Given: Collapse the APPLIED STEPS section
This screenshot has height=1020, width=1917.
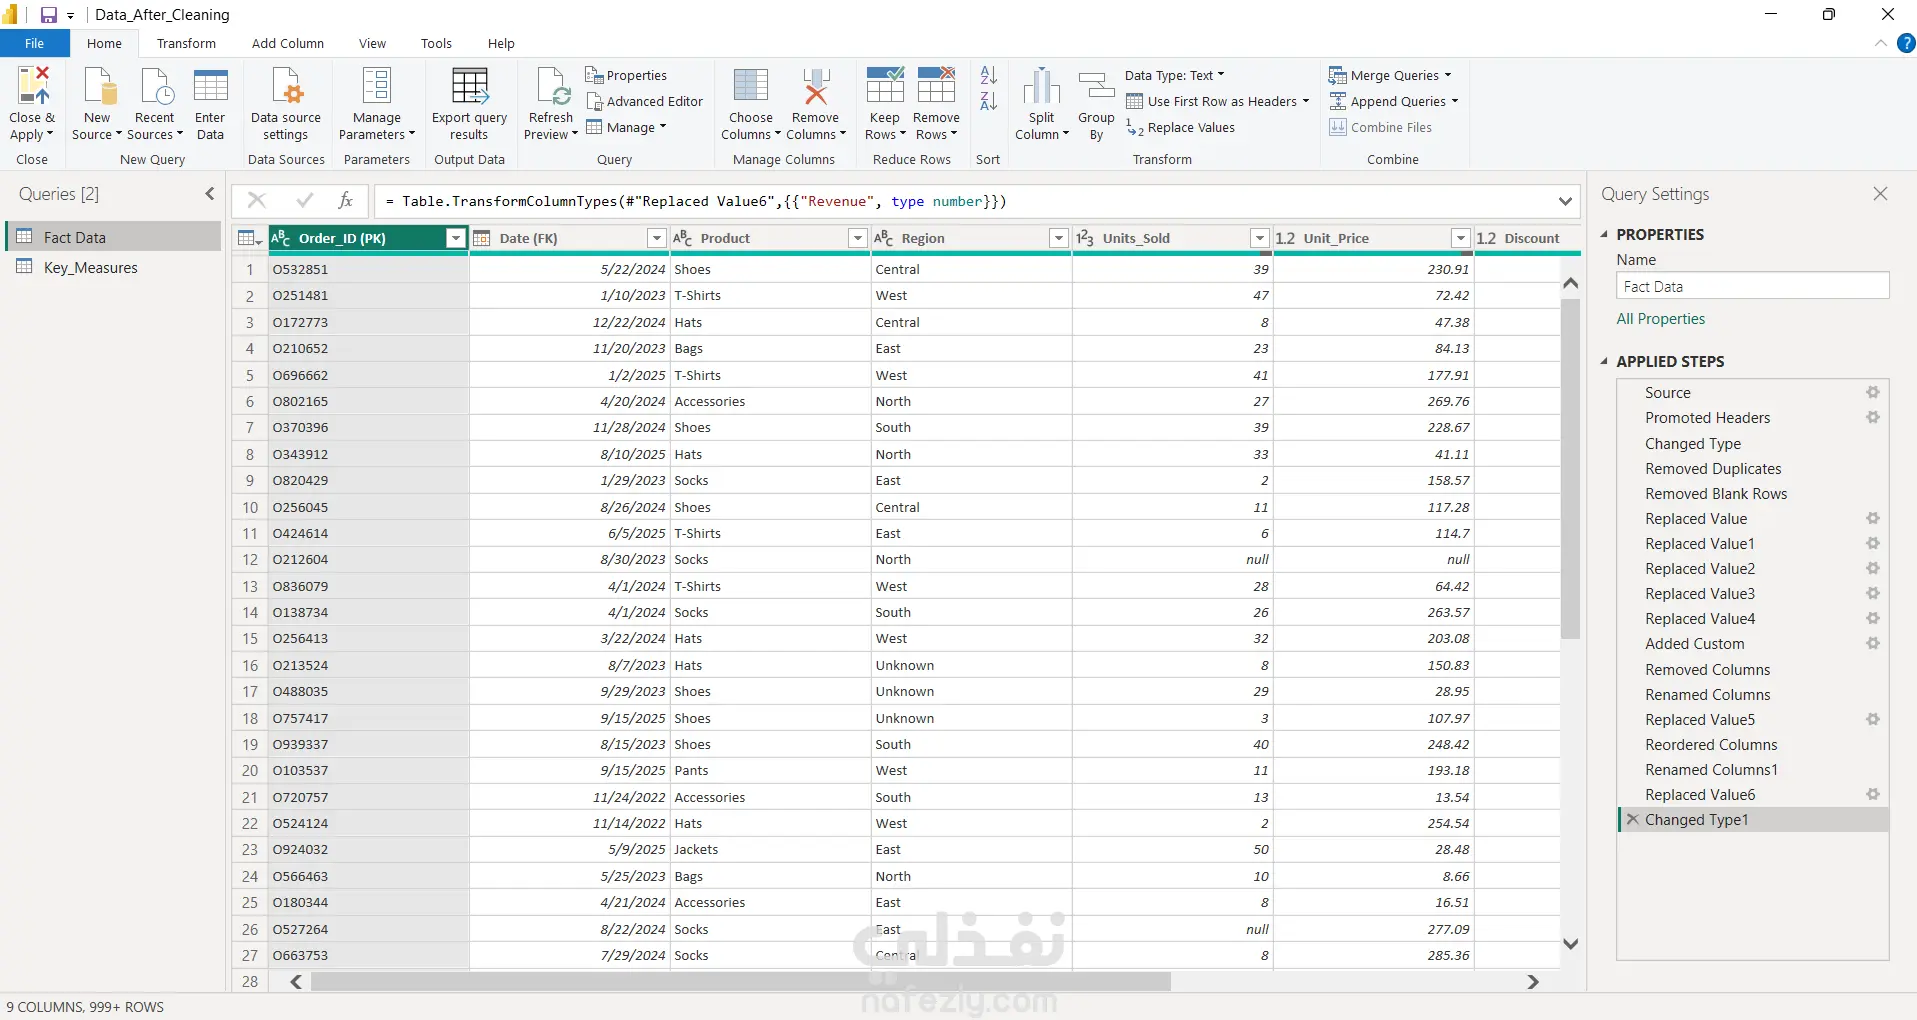Looking at the screenshot, I should (1604, 362).
